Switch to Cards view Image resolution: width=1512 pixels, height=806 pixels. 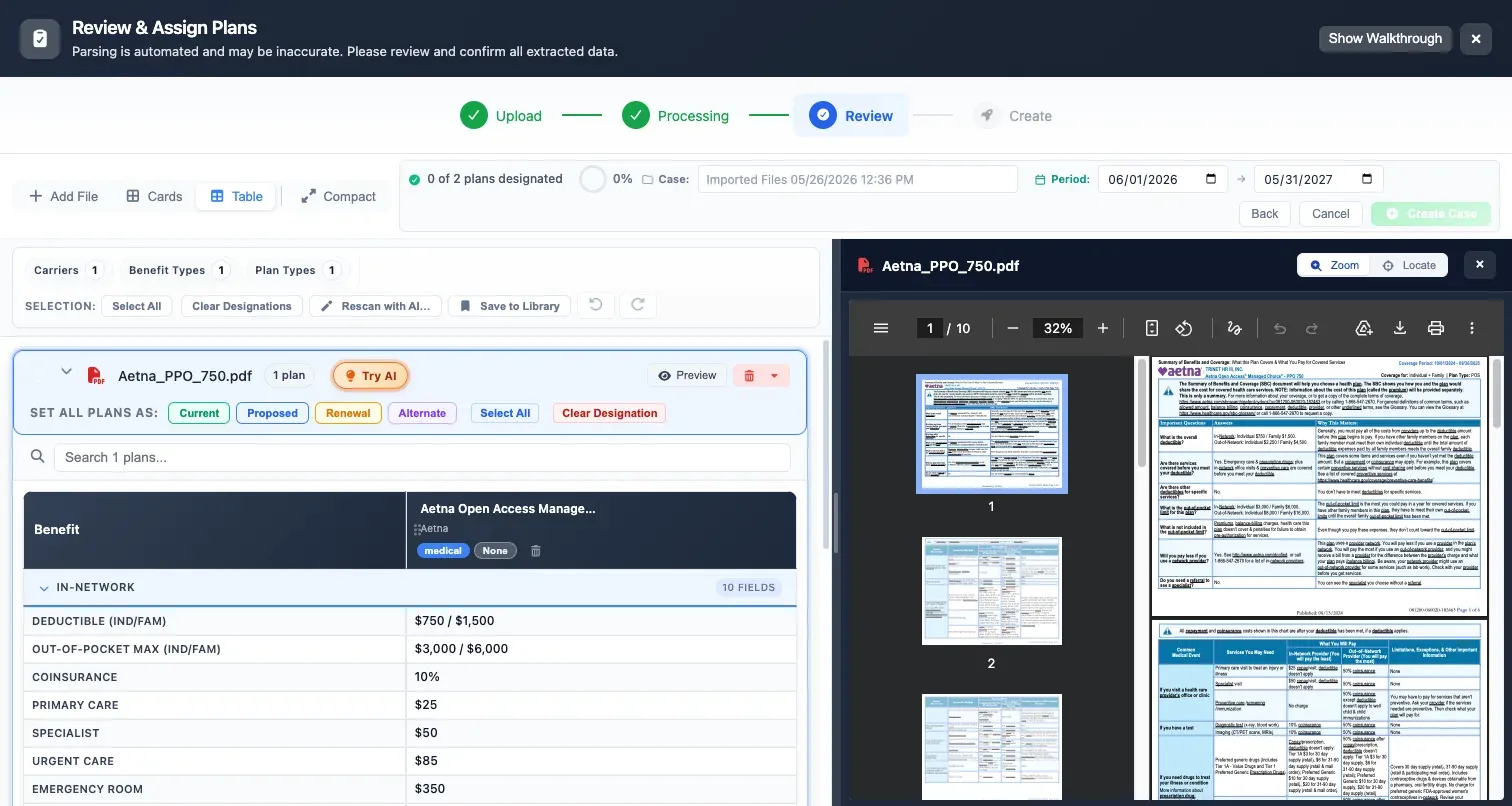(x=154, y=196)
